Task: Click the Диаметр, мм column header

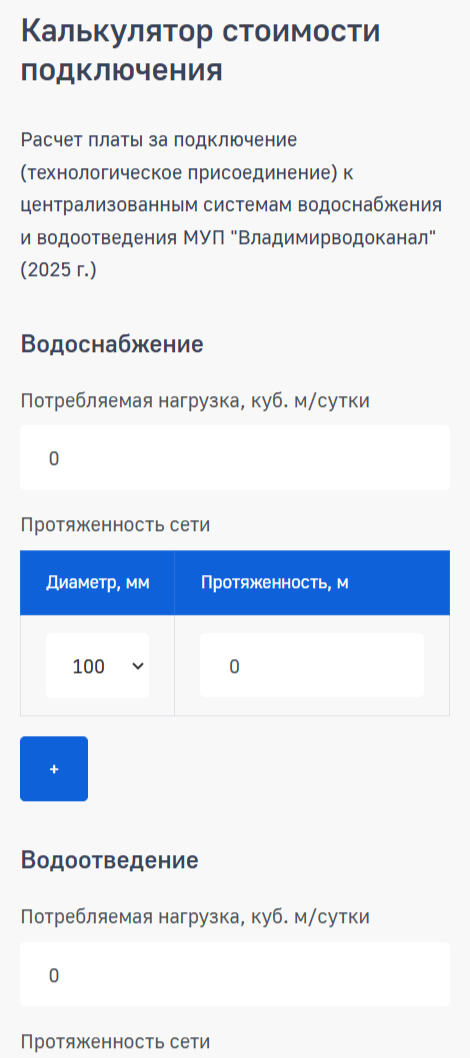Action: tap(98, 583)
